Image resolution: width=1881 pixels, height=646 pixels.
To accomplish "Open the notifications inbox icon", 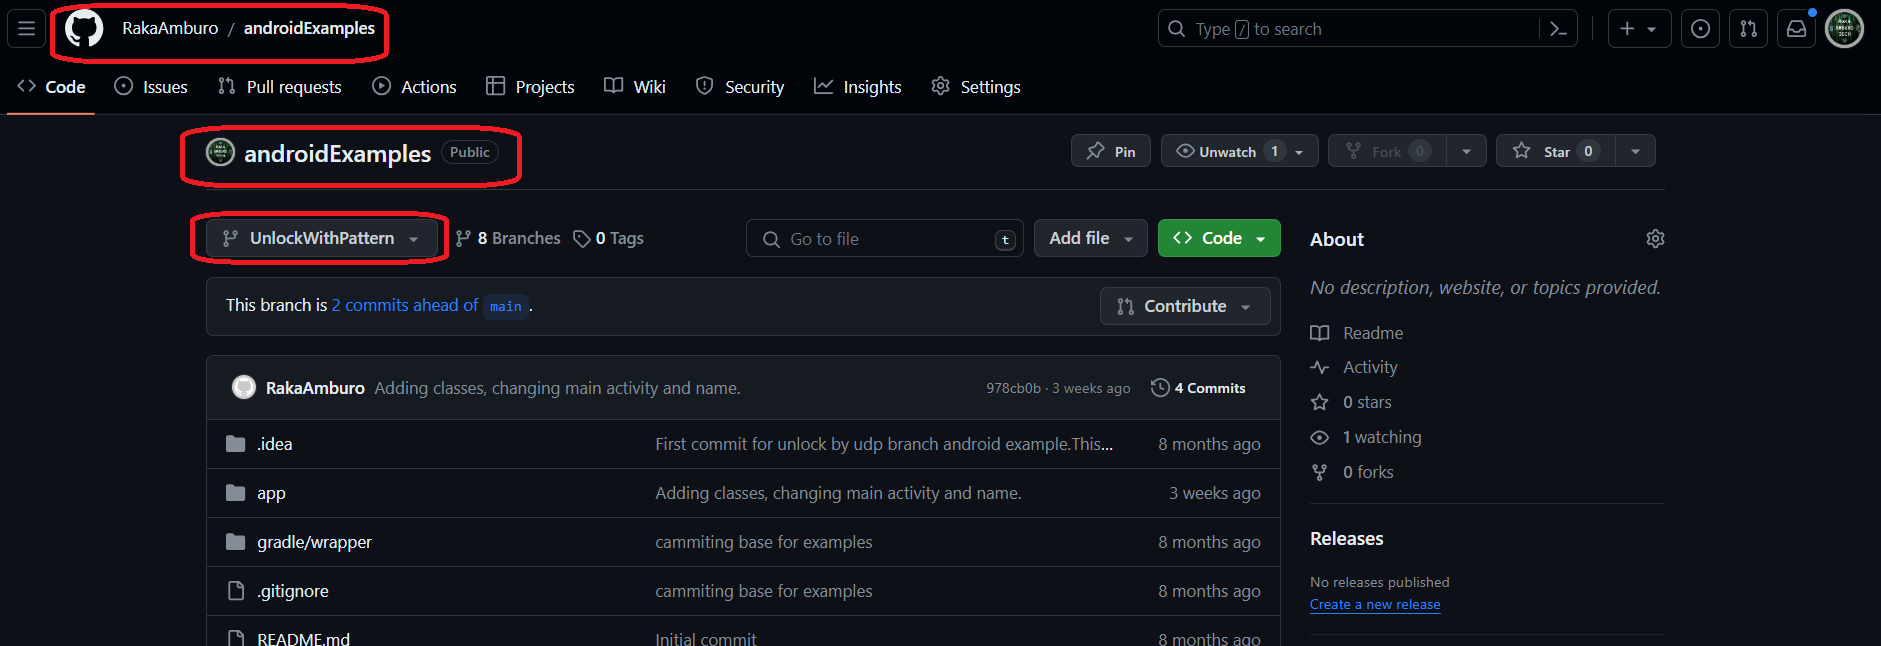I will tap(1796, 29).
